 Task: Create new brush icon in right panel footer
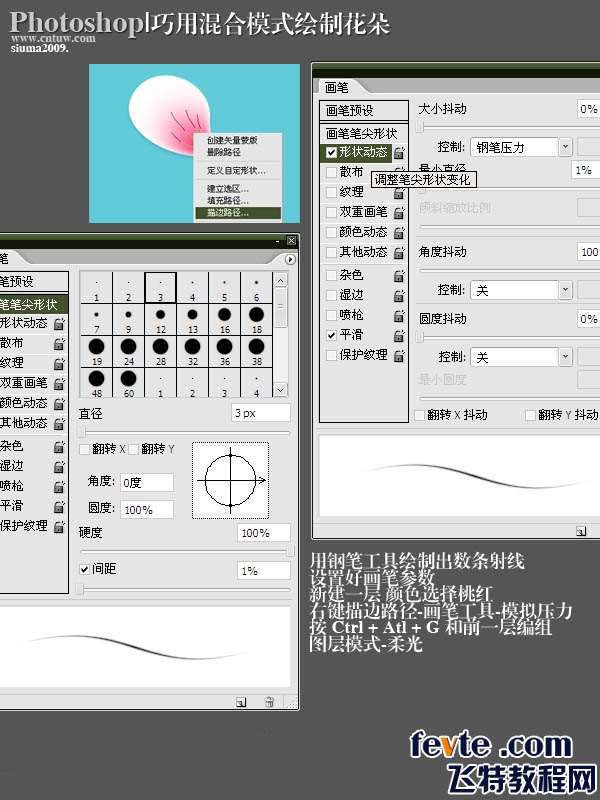581,532
